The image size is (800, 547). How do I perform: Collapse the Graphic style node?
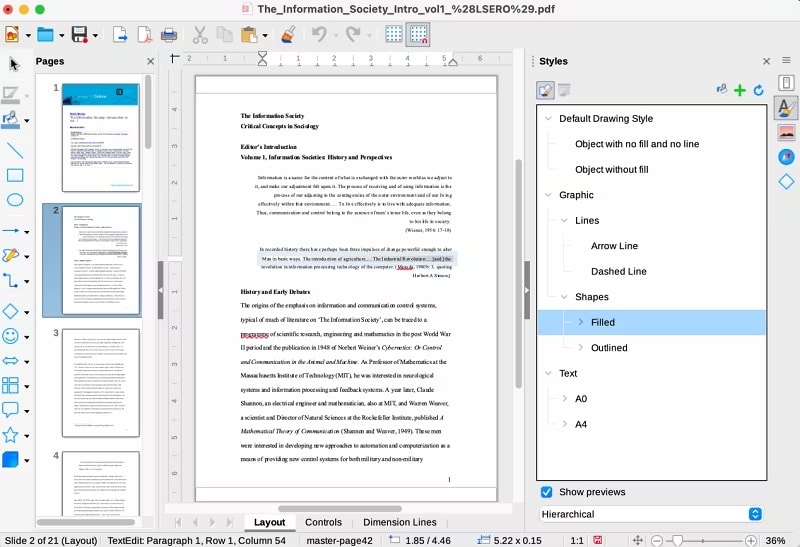click(548, 195)
